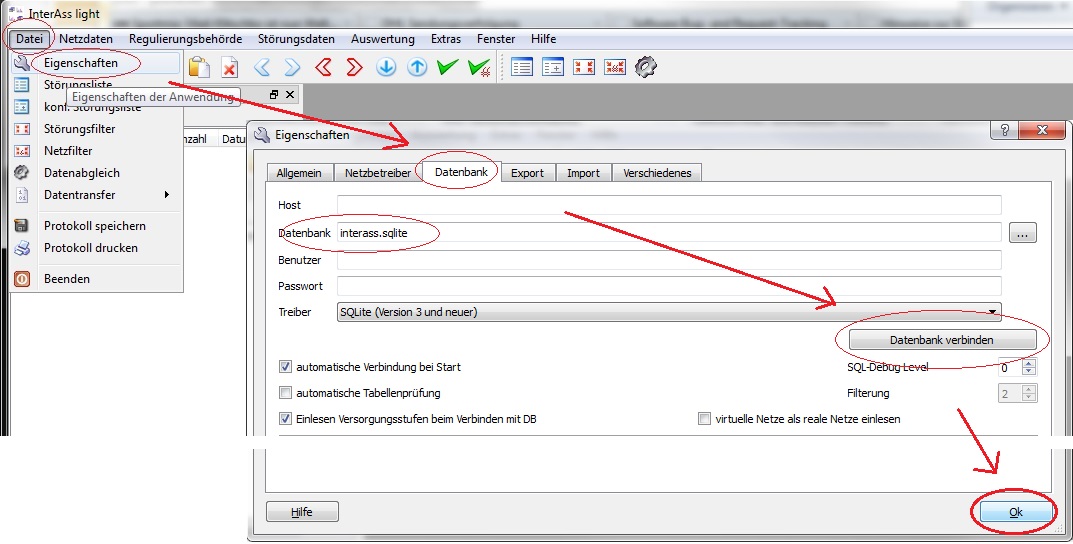Switch to the Verschiedenes tab
The height and width of the screenshot is (544, 1073).
tap(657, 173)
